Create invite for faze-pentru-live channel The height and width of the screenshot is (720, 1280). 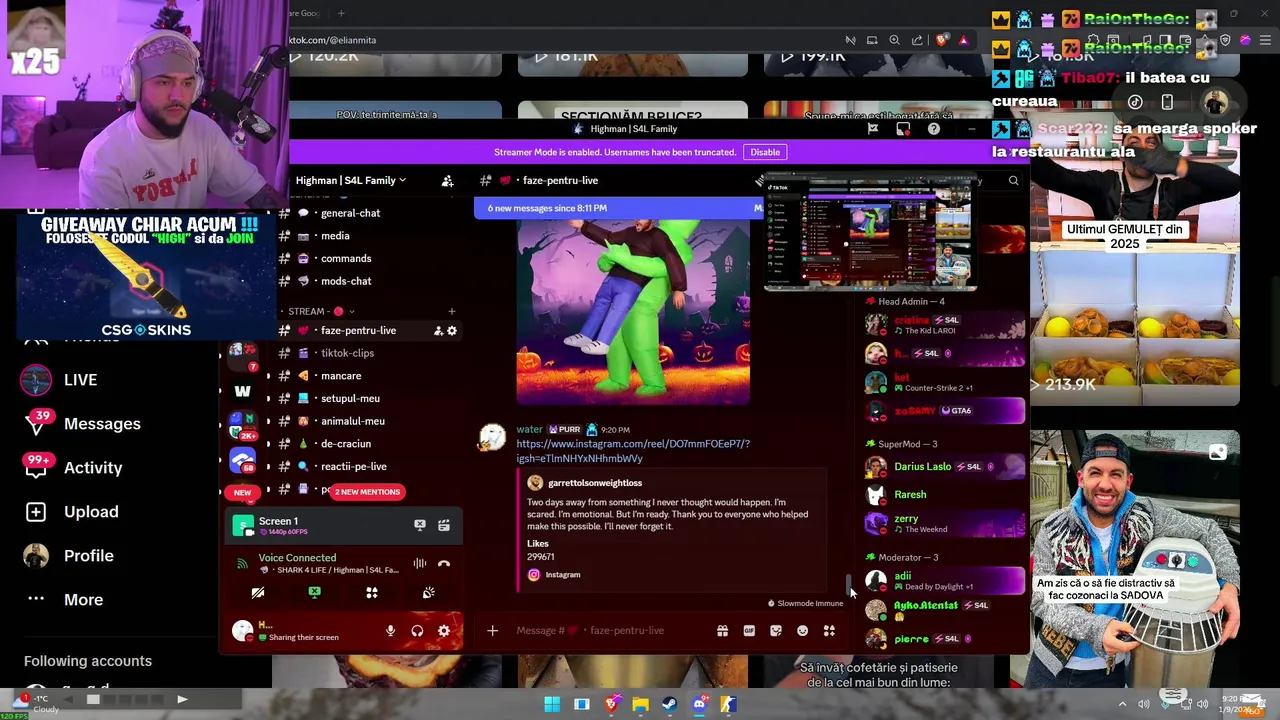coord(438,331)
